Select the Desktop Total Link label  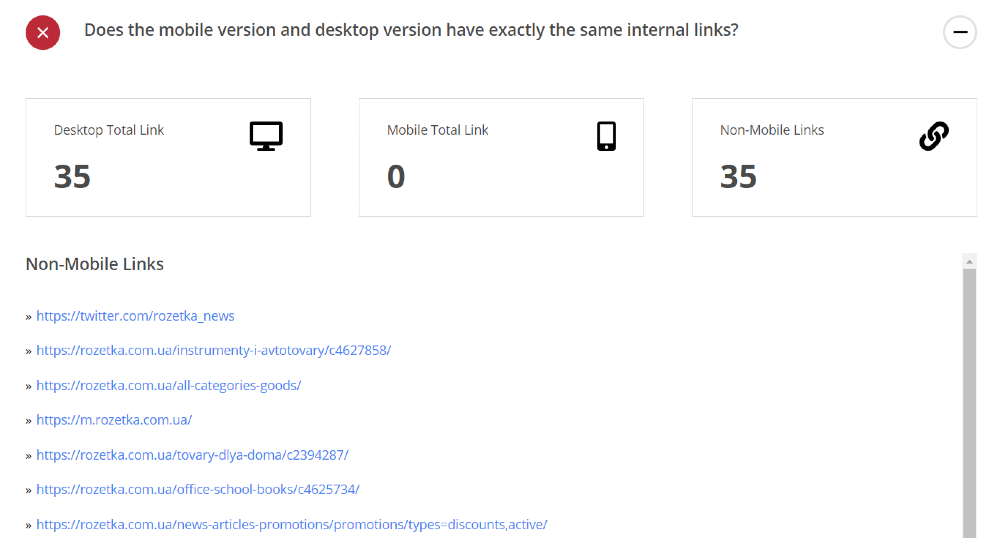[109, 130]
